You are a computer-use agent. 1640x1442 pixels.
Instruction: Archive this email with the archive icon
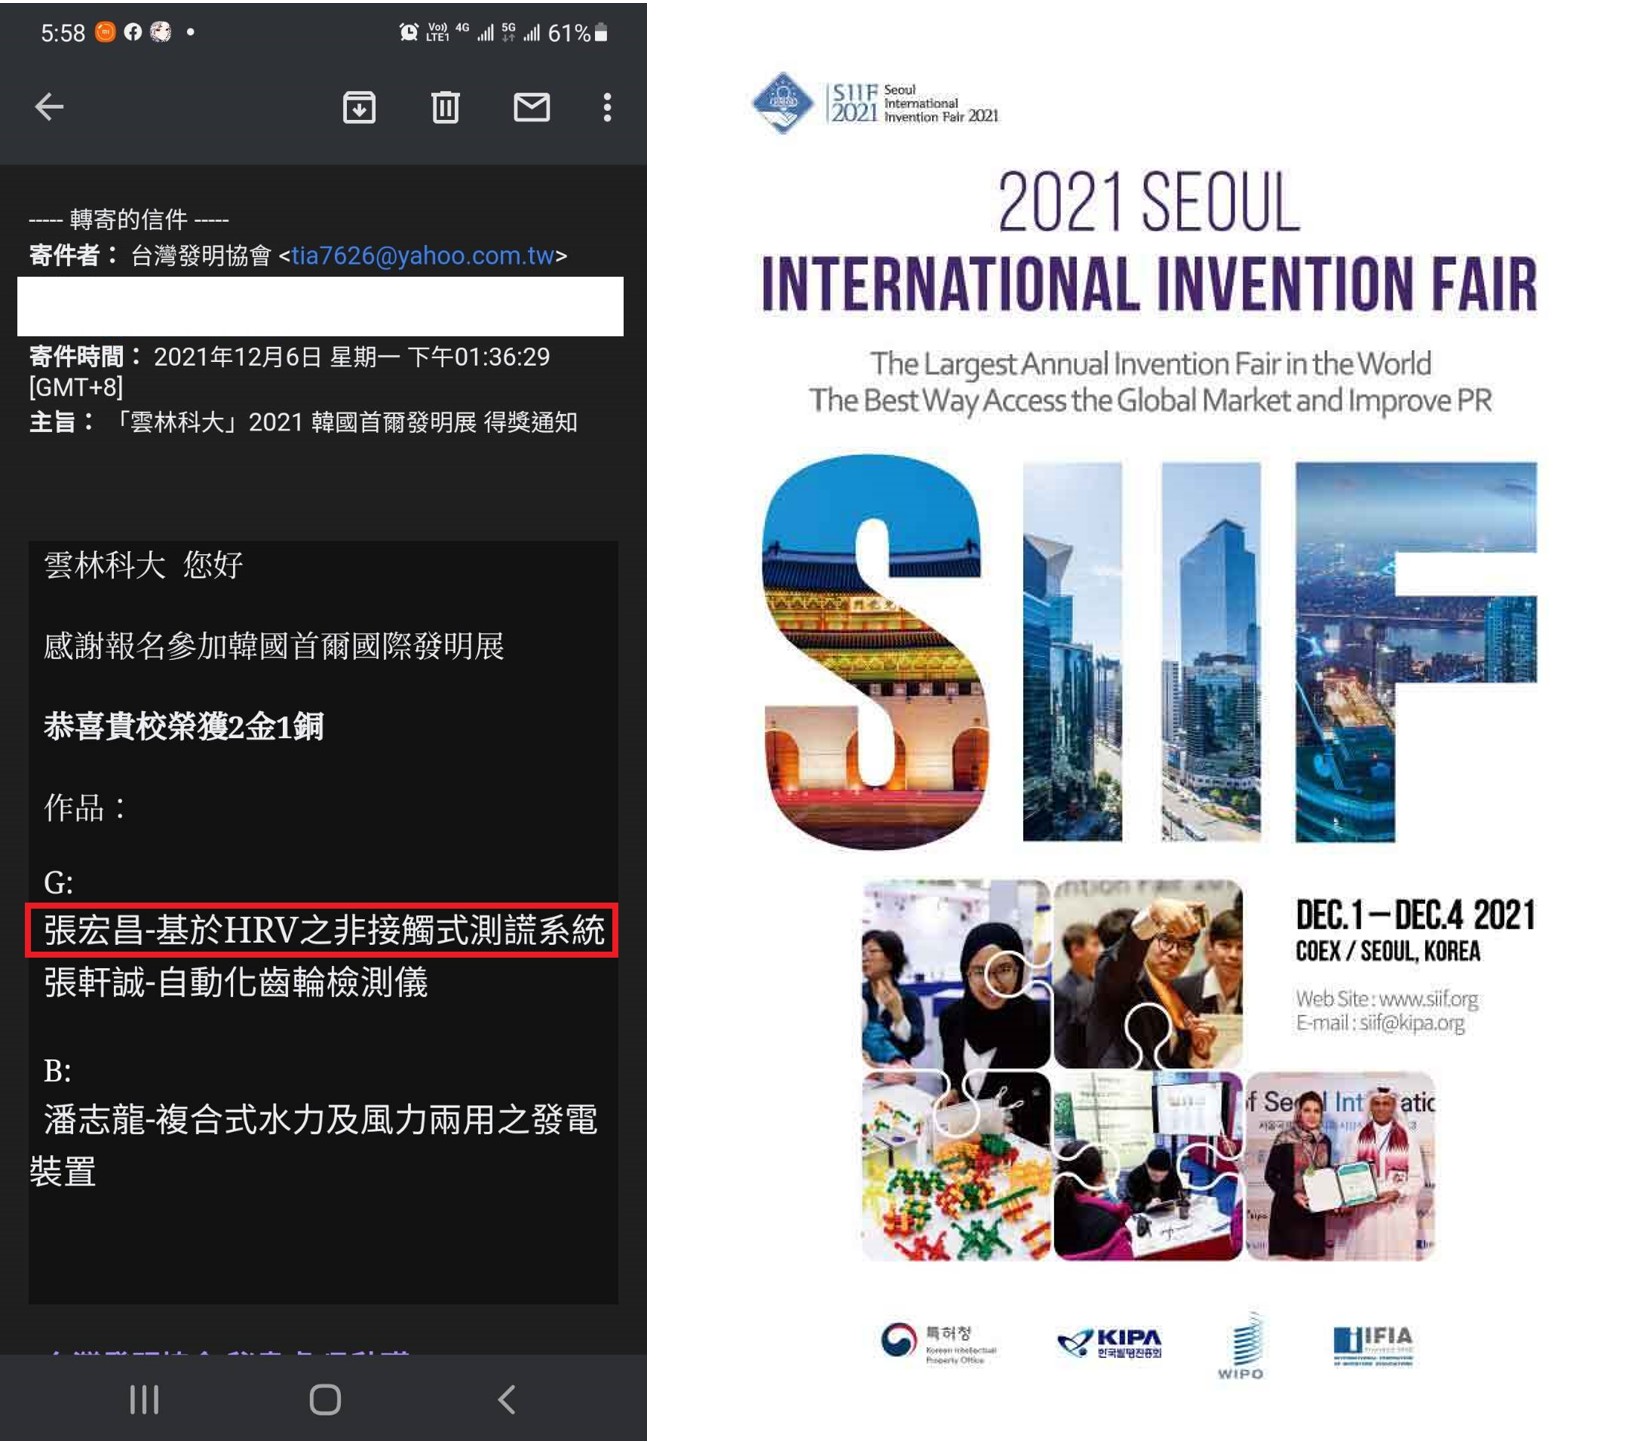click(359, 107)
